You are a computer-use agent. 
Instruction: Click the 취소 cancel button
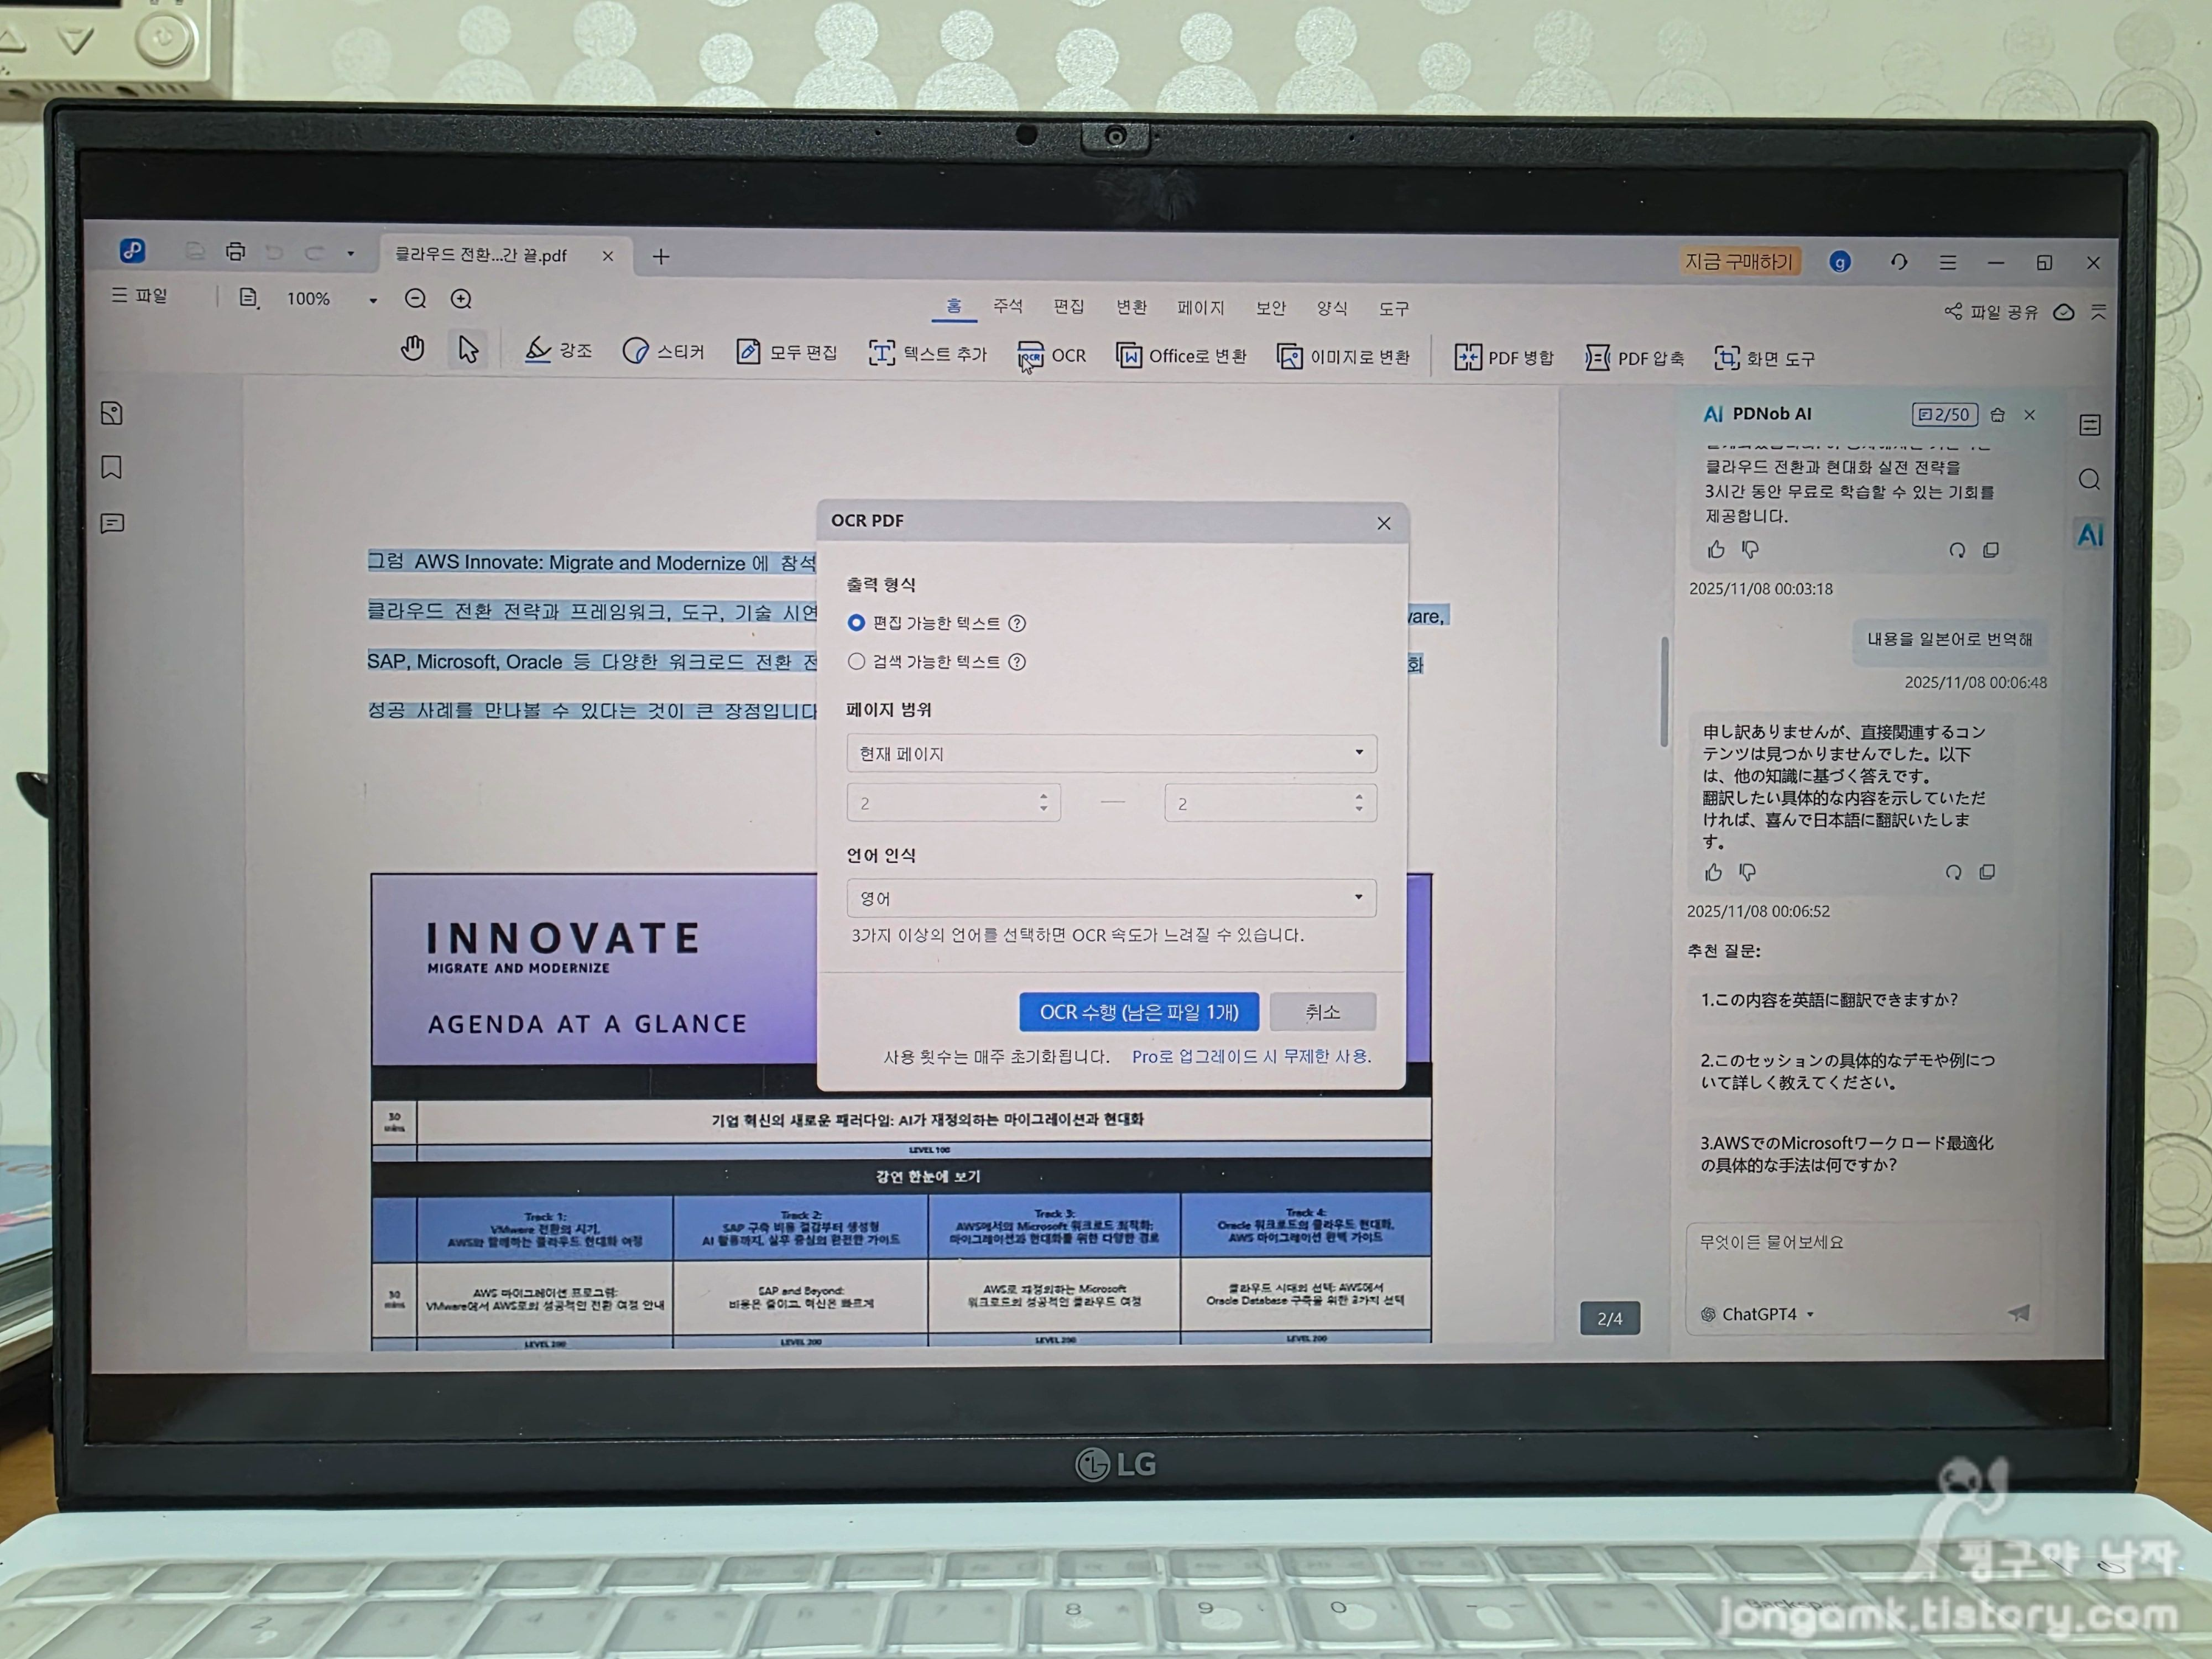tap(1323, 1012)
